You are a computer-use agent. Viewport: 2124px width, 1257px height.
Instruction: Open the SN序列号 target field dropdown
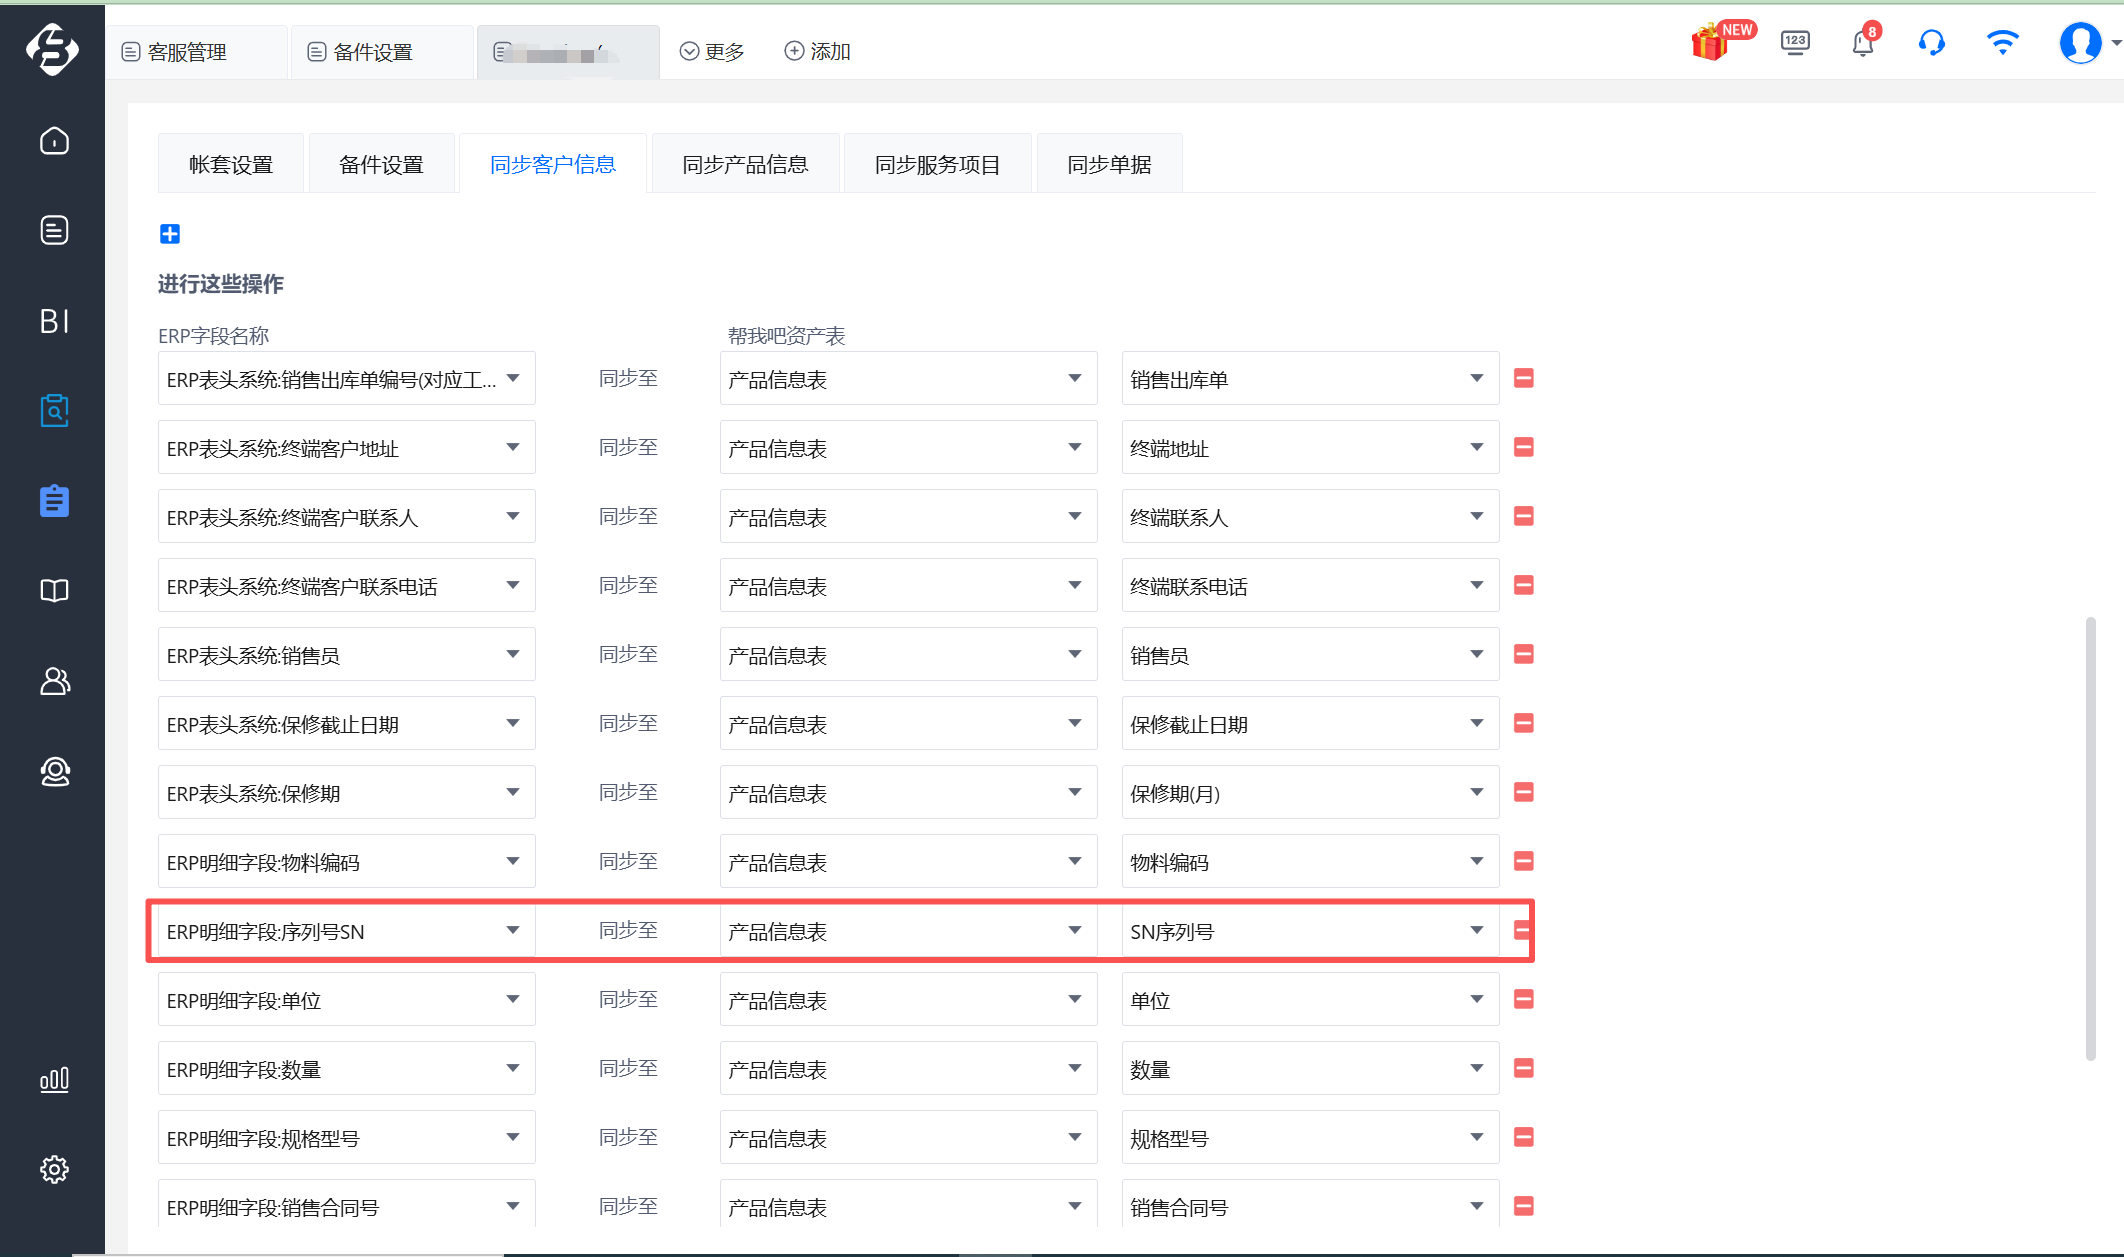pyautogui.click(x=1476, y=930)
